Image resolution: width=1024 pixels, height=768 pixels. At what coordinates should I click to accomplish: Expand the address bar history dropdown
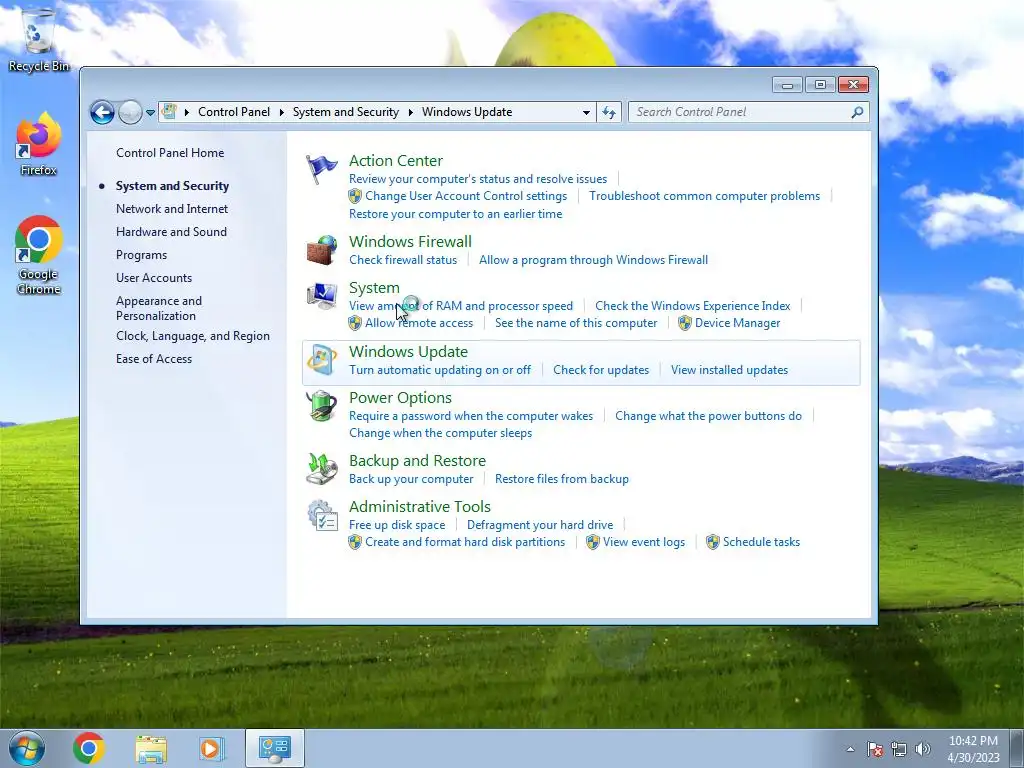click(586, 112)
